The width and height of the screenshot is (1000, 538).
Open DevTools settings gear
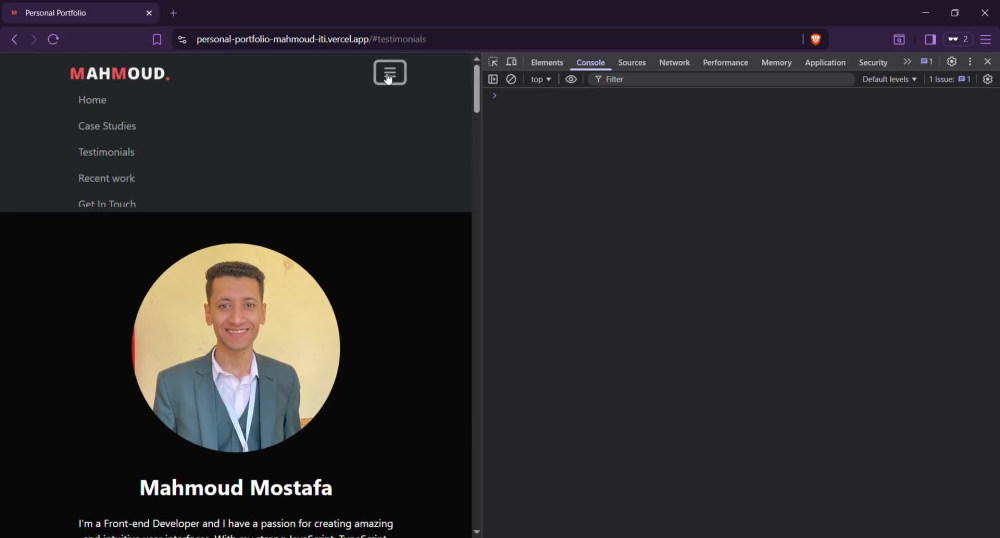click(952, 62)
